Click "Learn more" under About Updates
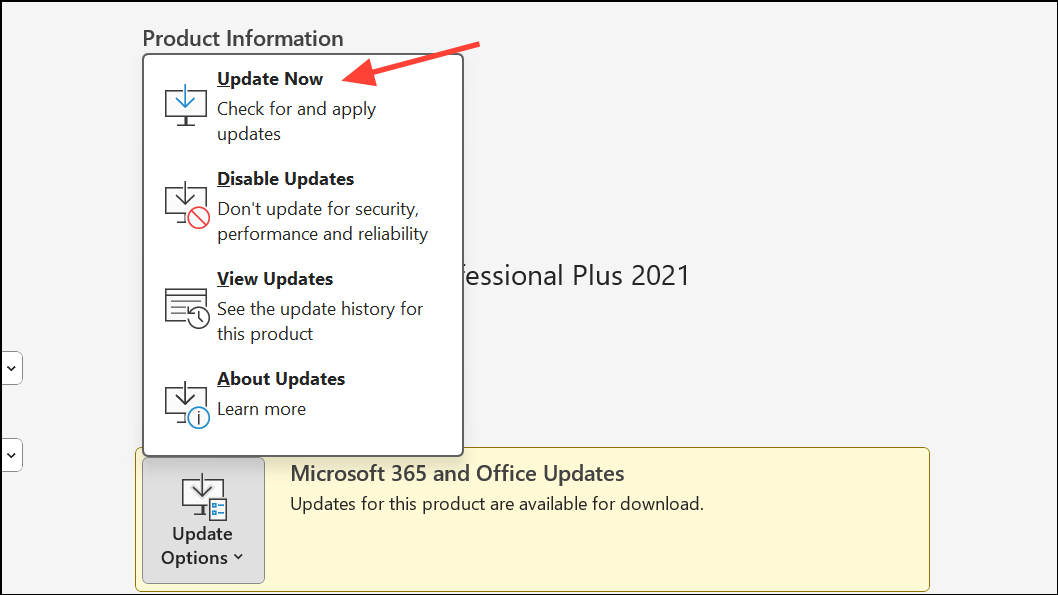This screenshot has width=1058, height=595. [x=261, y=409]
